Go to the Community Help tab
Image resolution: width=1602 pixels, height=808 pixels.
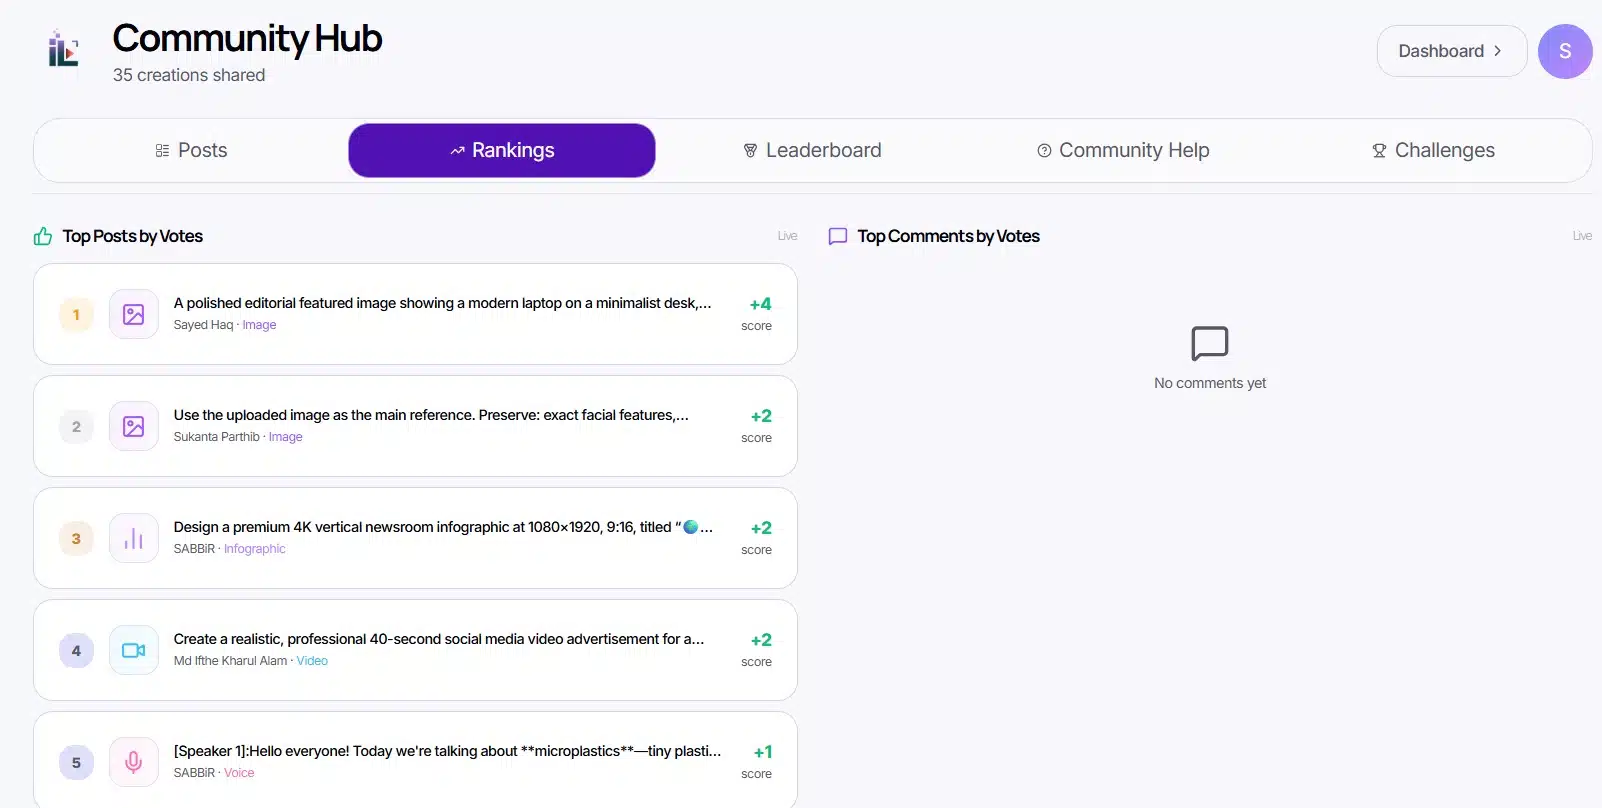click(1123, 150)
